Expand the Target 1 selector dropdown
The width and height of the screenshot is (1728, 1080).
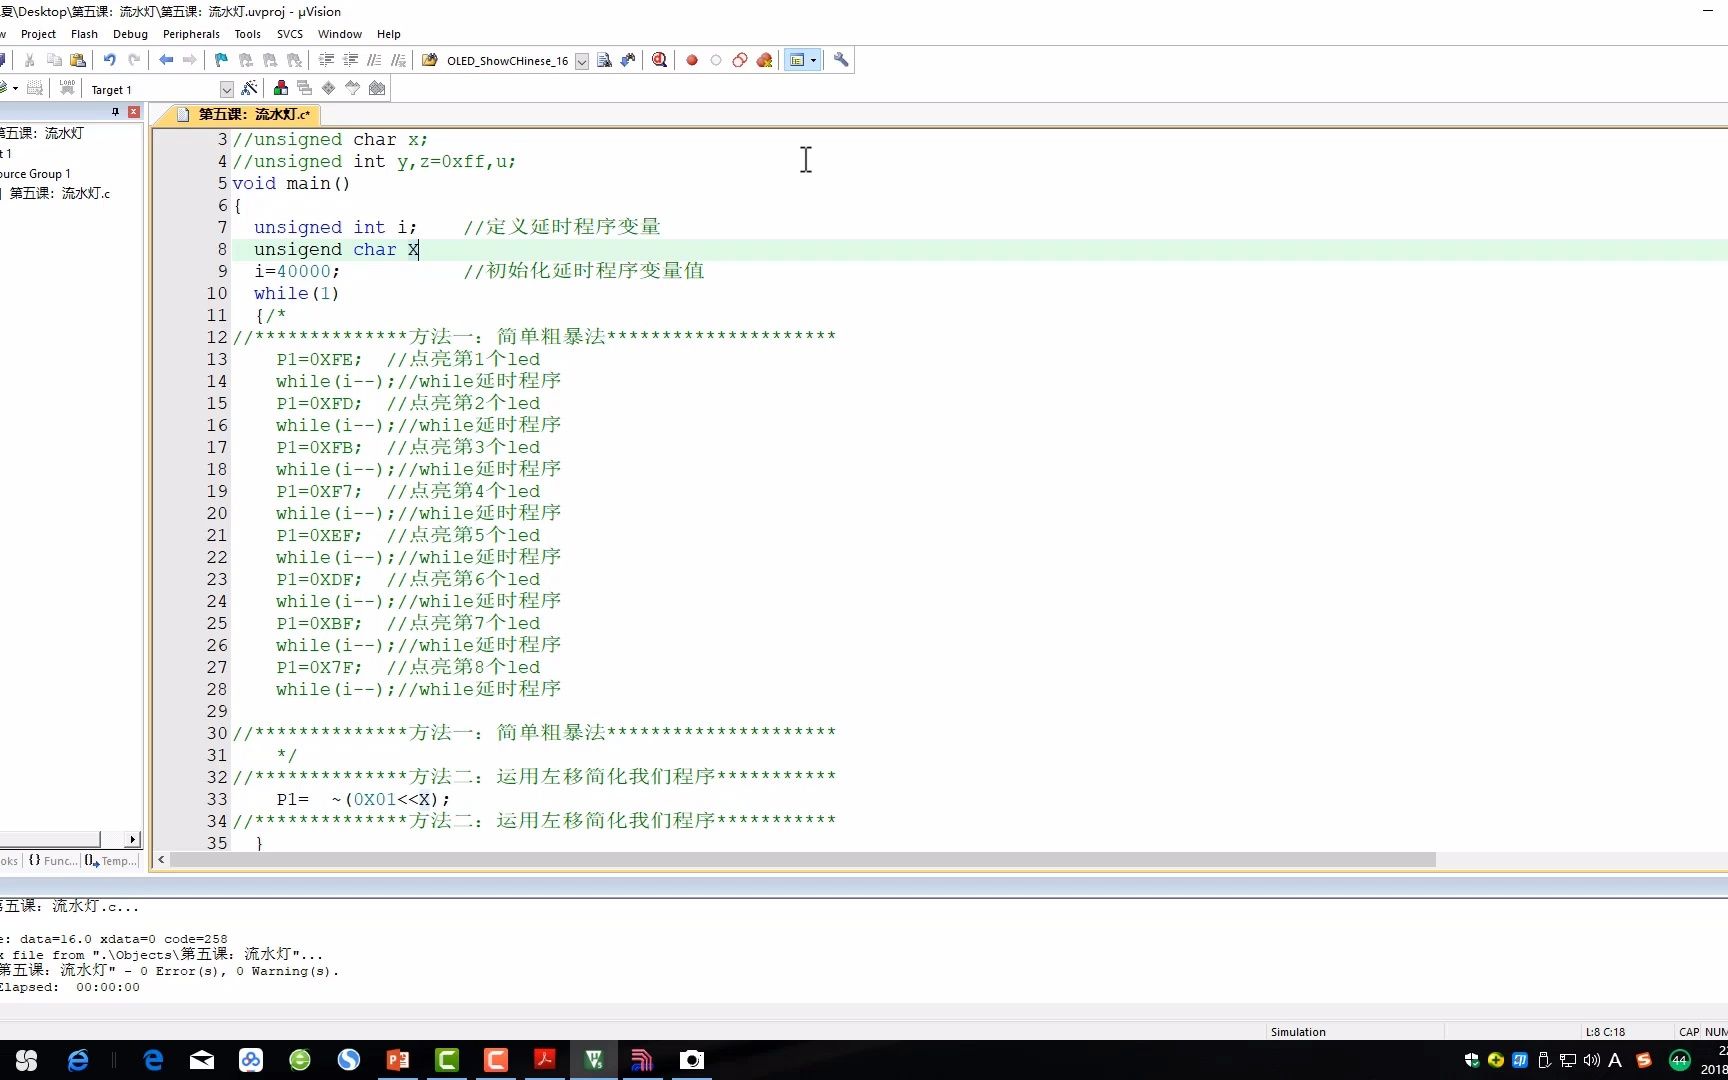pyautogui.click(x=227, y=89)
